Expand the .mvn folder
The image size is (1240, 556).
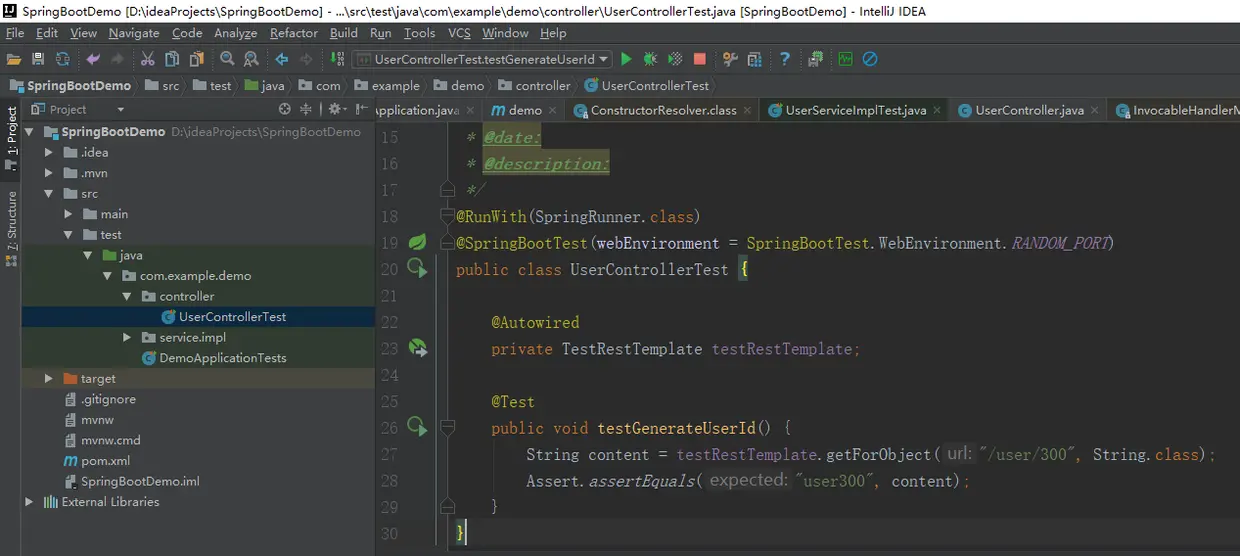49,173
